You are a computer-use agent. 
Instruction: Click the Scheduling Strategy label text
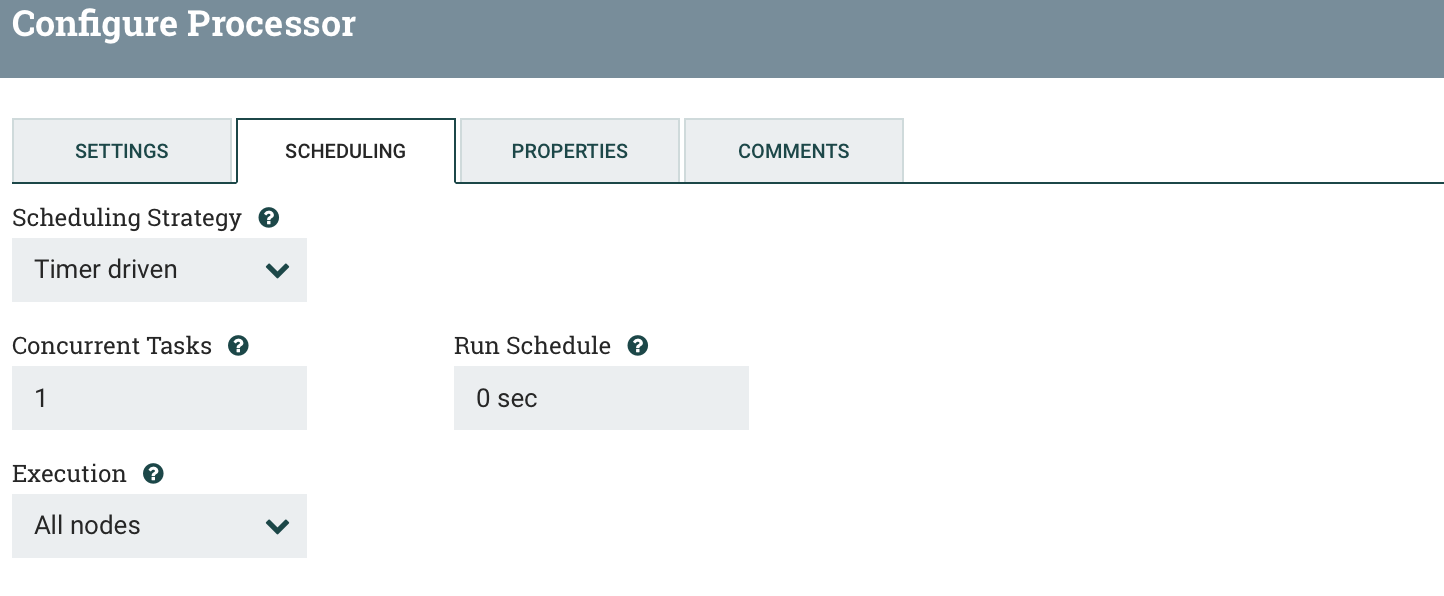click(127, 218)
